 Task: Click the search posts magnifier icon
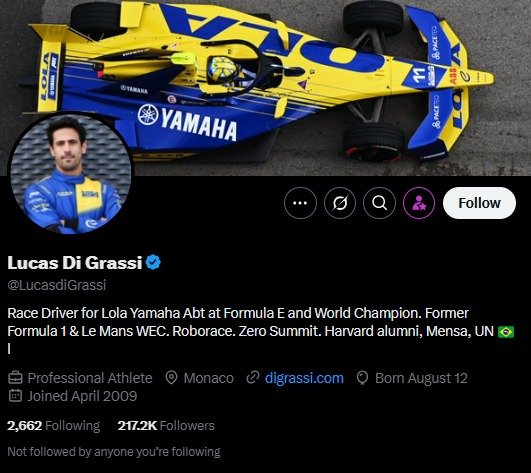click(379, 203)
